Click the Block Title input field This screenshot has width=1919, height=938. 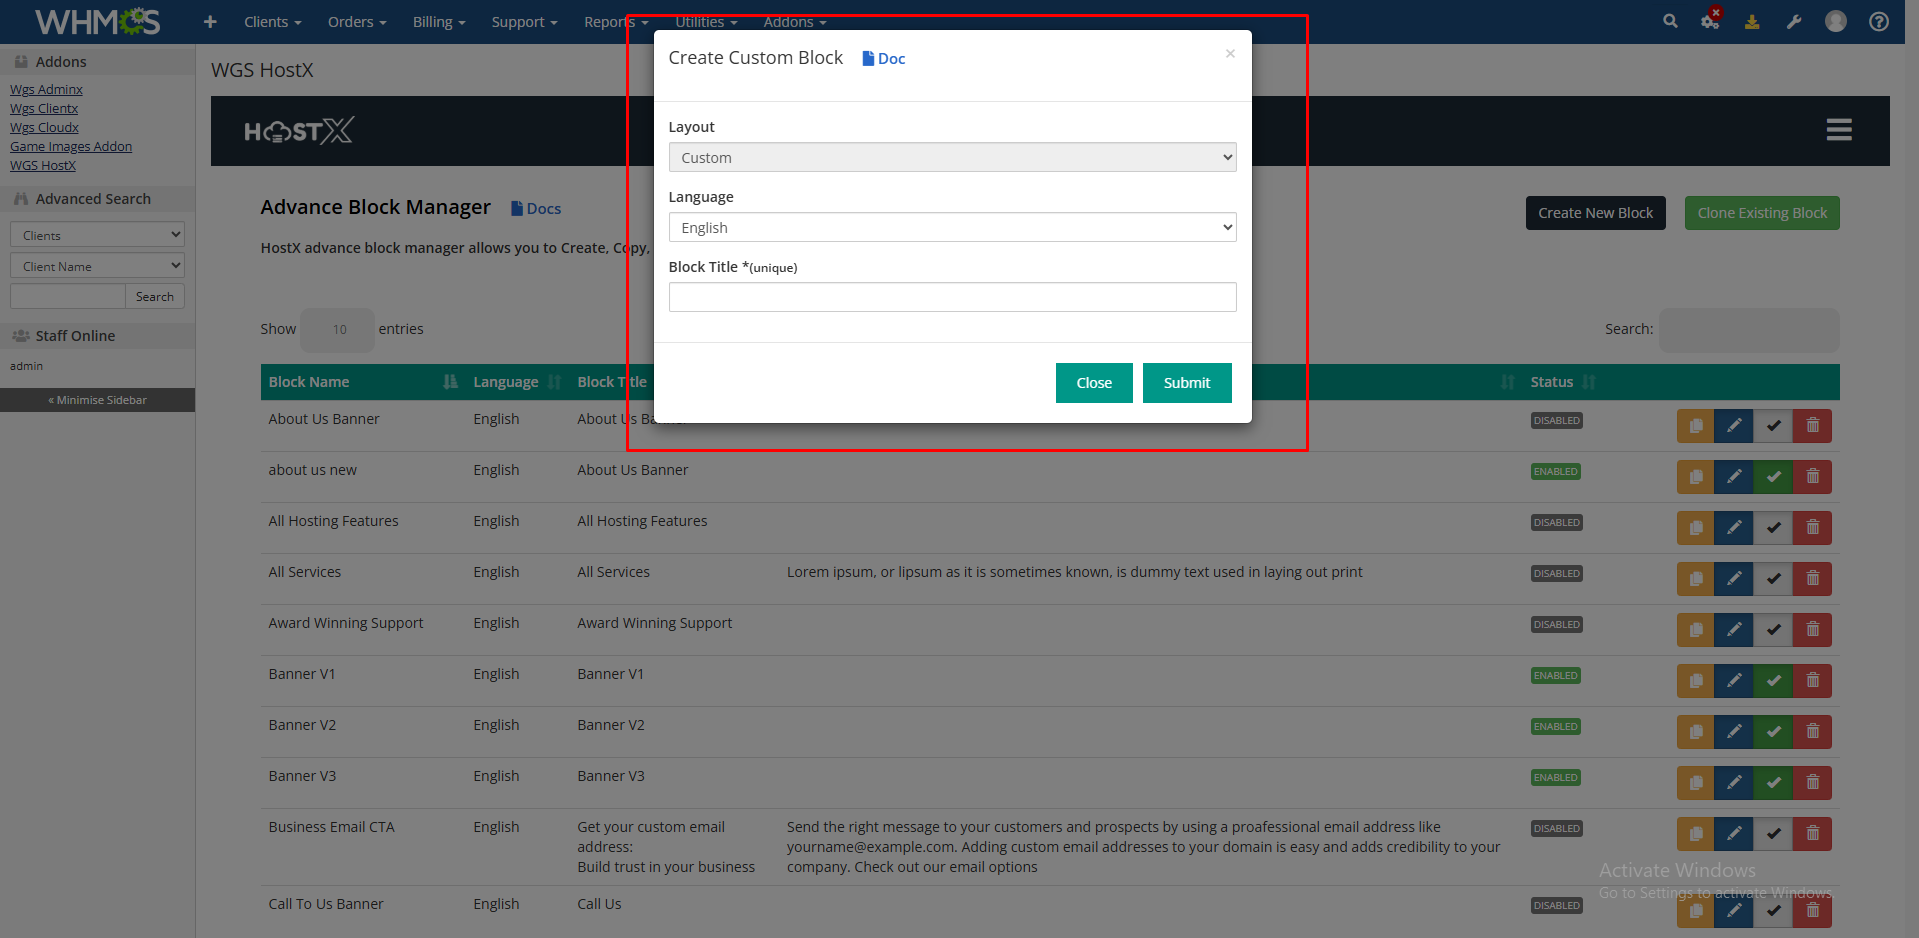[x=952, y=297]
